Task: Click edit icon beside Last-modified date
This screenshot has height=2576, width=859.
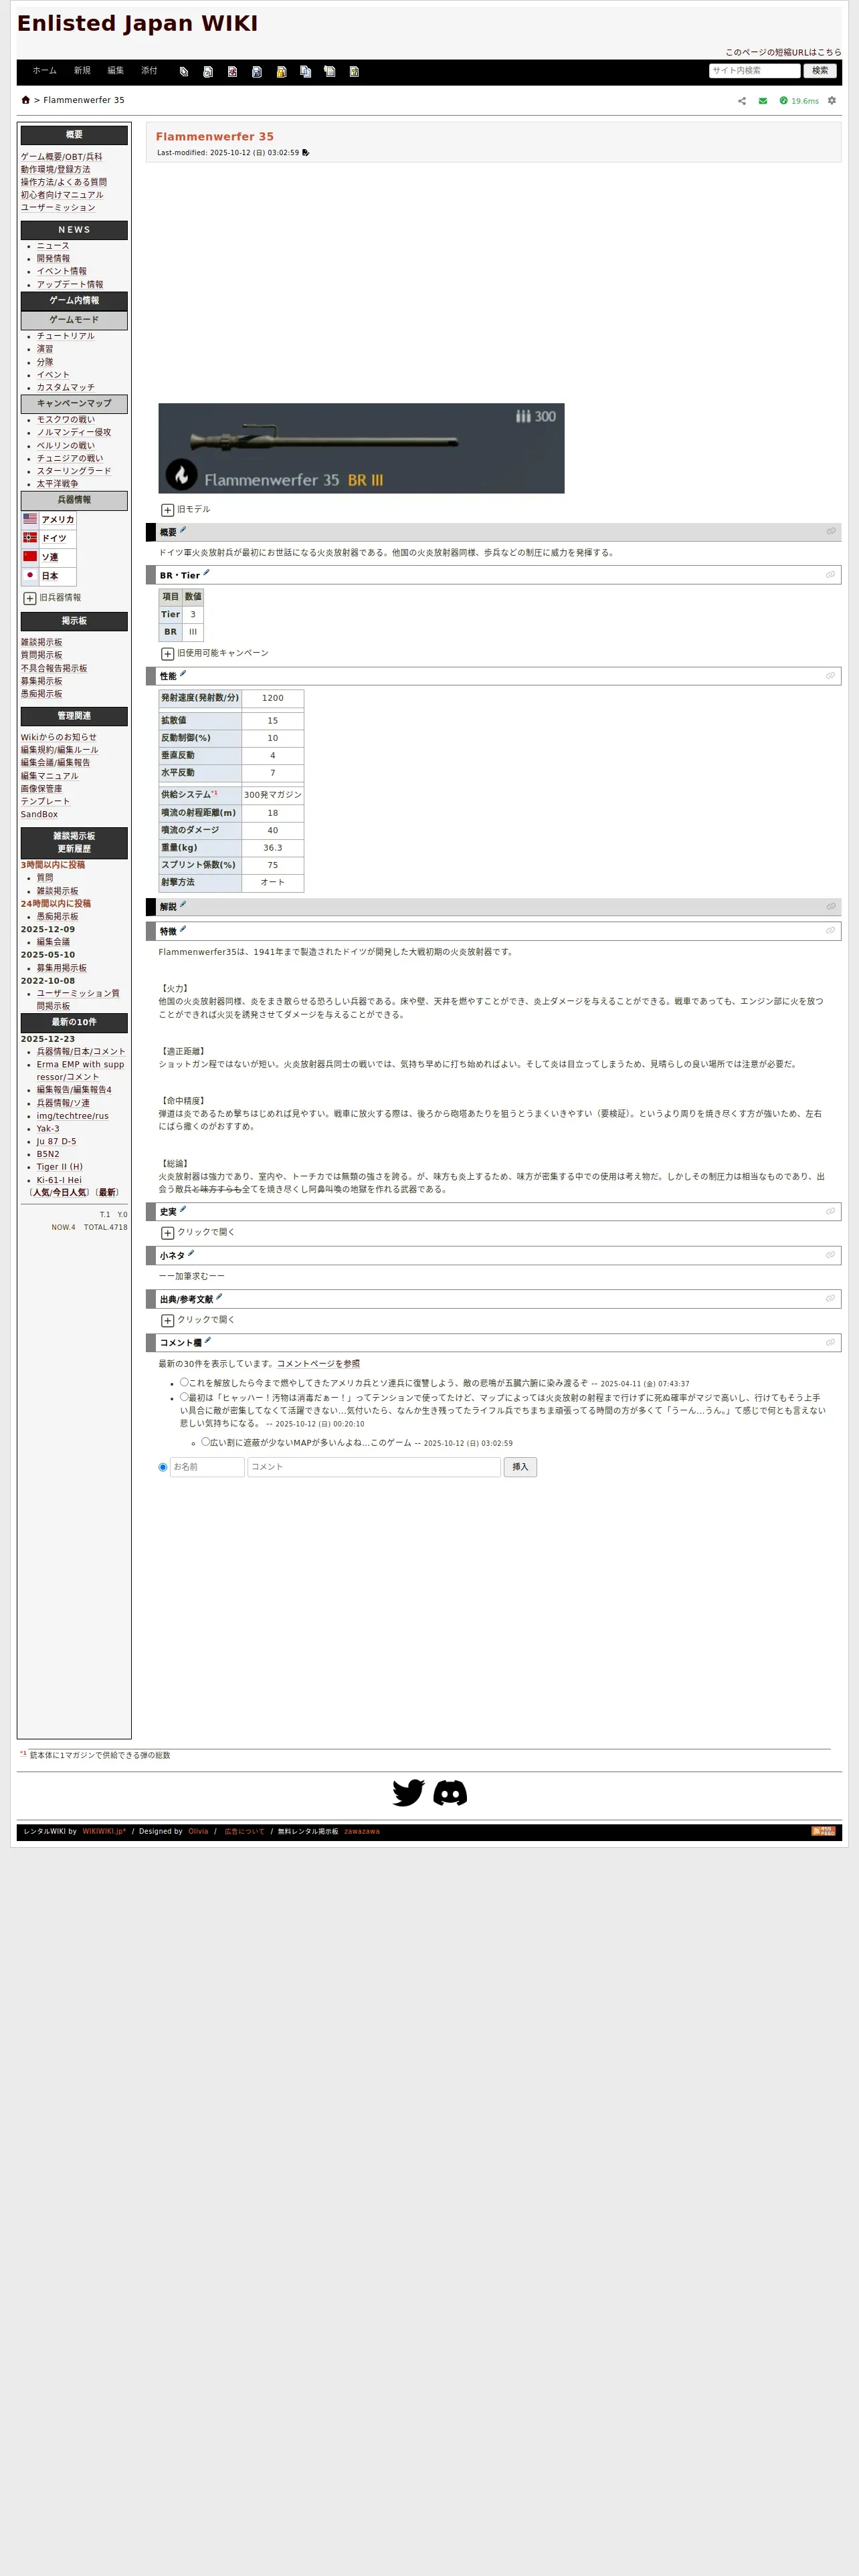Action: [x=306, y=153]
